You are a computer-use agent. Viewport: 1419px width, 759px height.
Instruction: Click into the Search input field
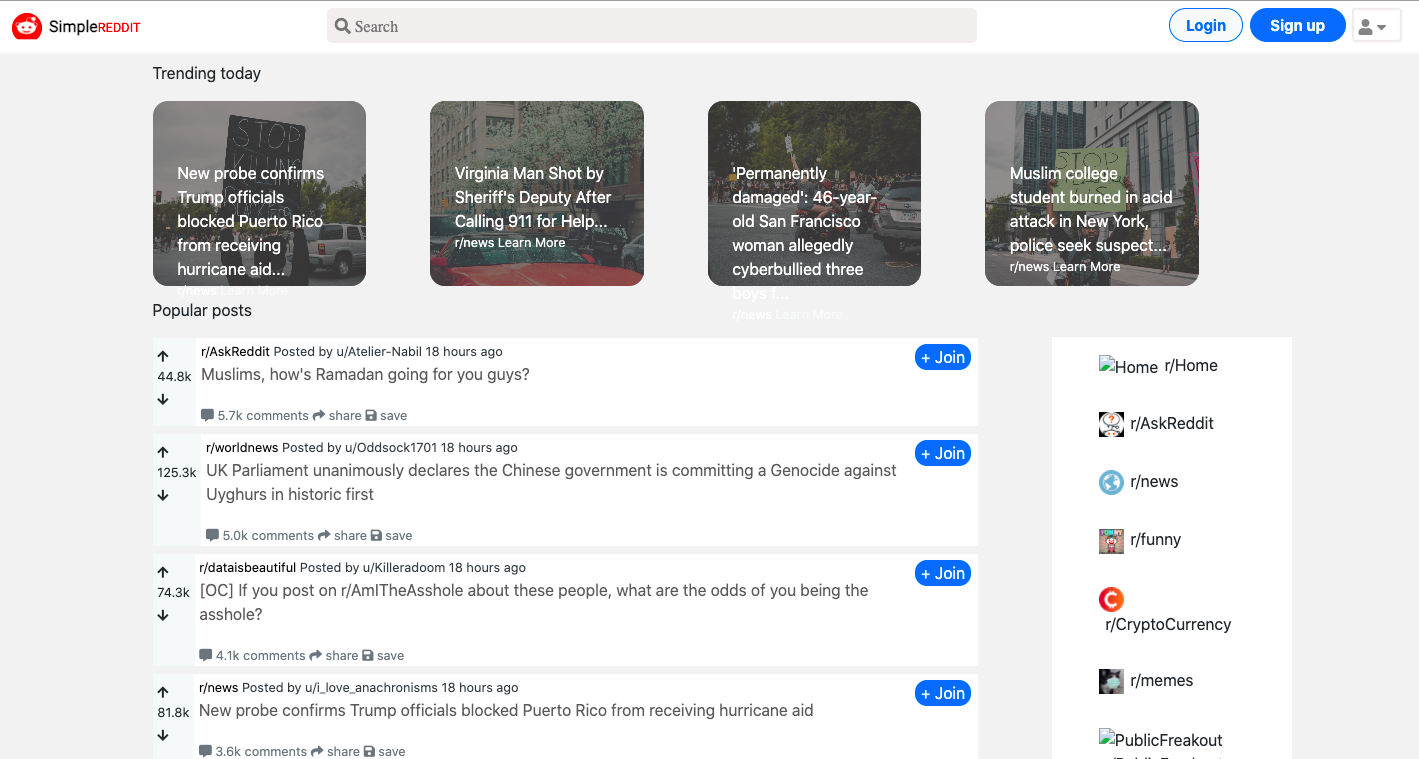click(651, 26)
